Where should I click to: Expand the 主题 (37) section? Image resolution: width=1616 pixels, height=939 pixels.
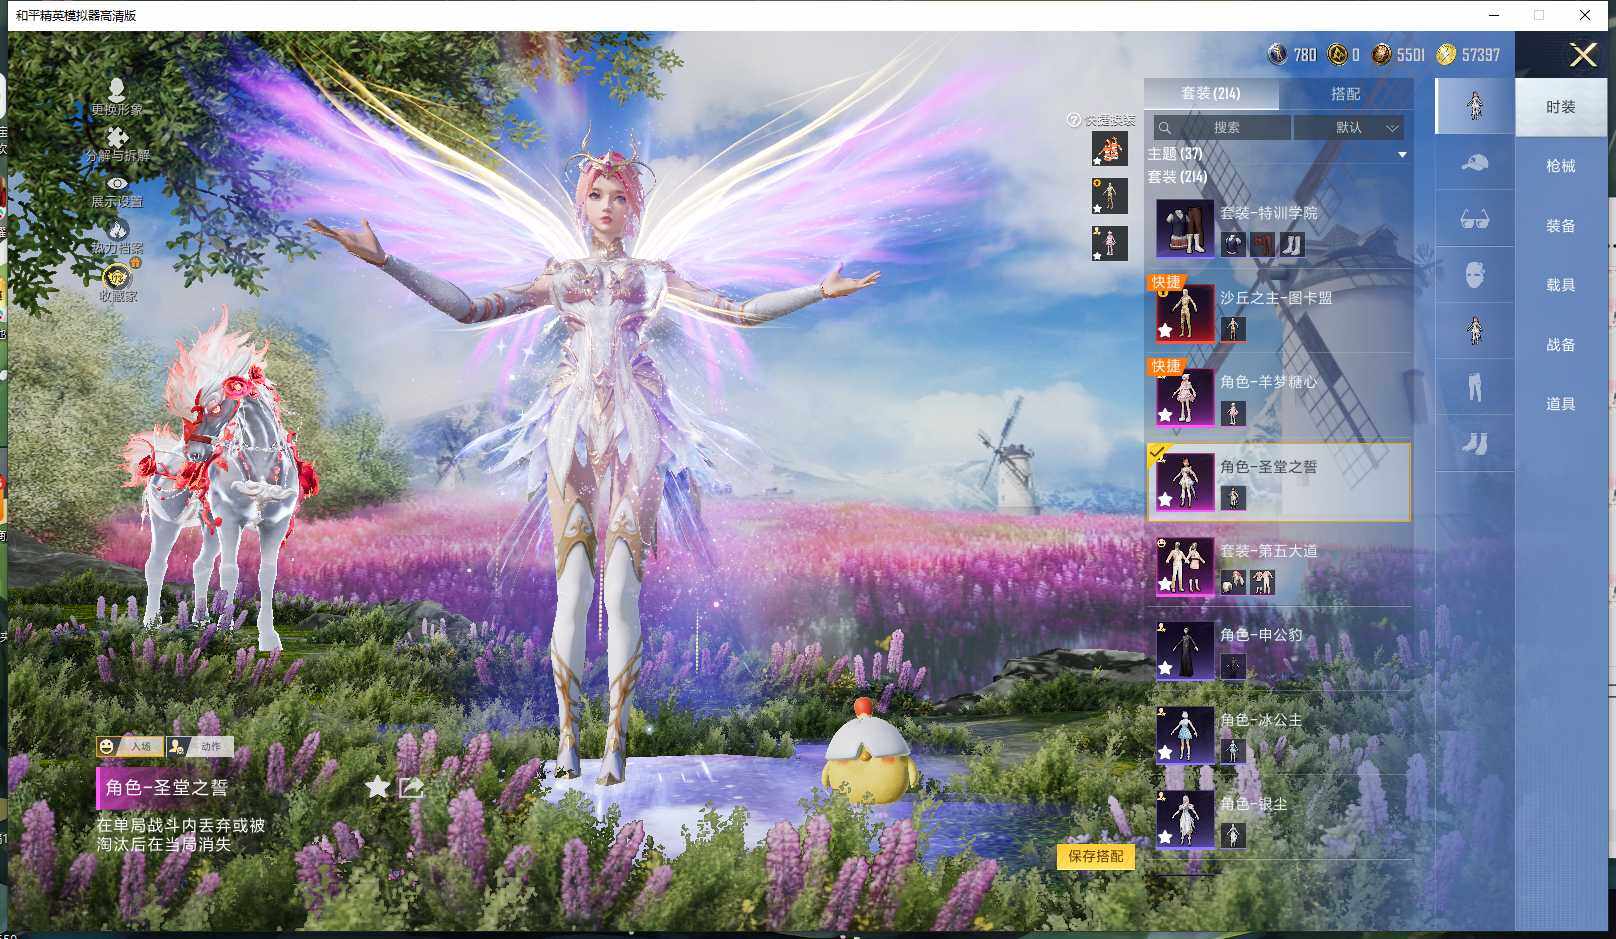[1402, 154]
